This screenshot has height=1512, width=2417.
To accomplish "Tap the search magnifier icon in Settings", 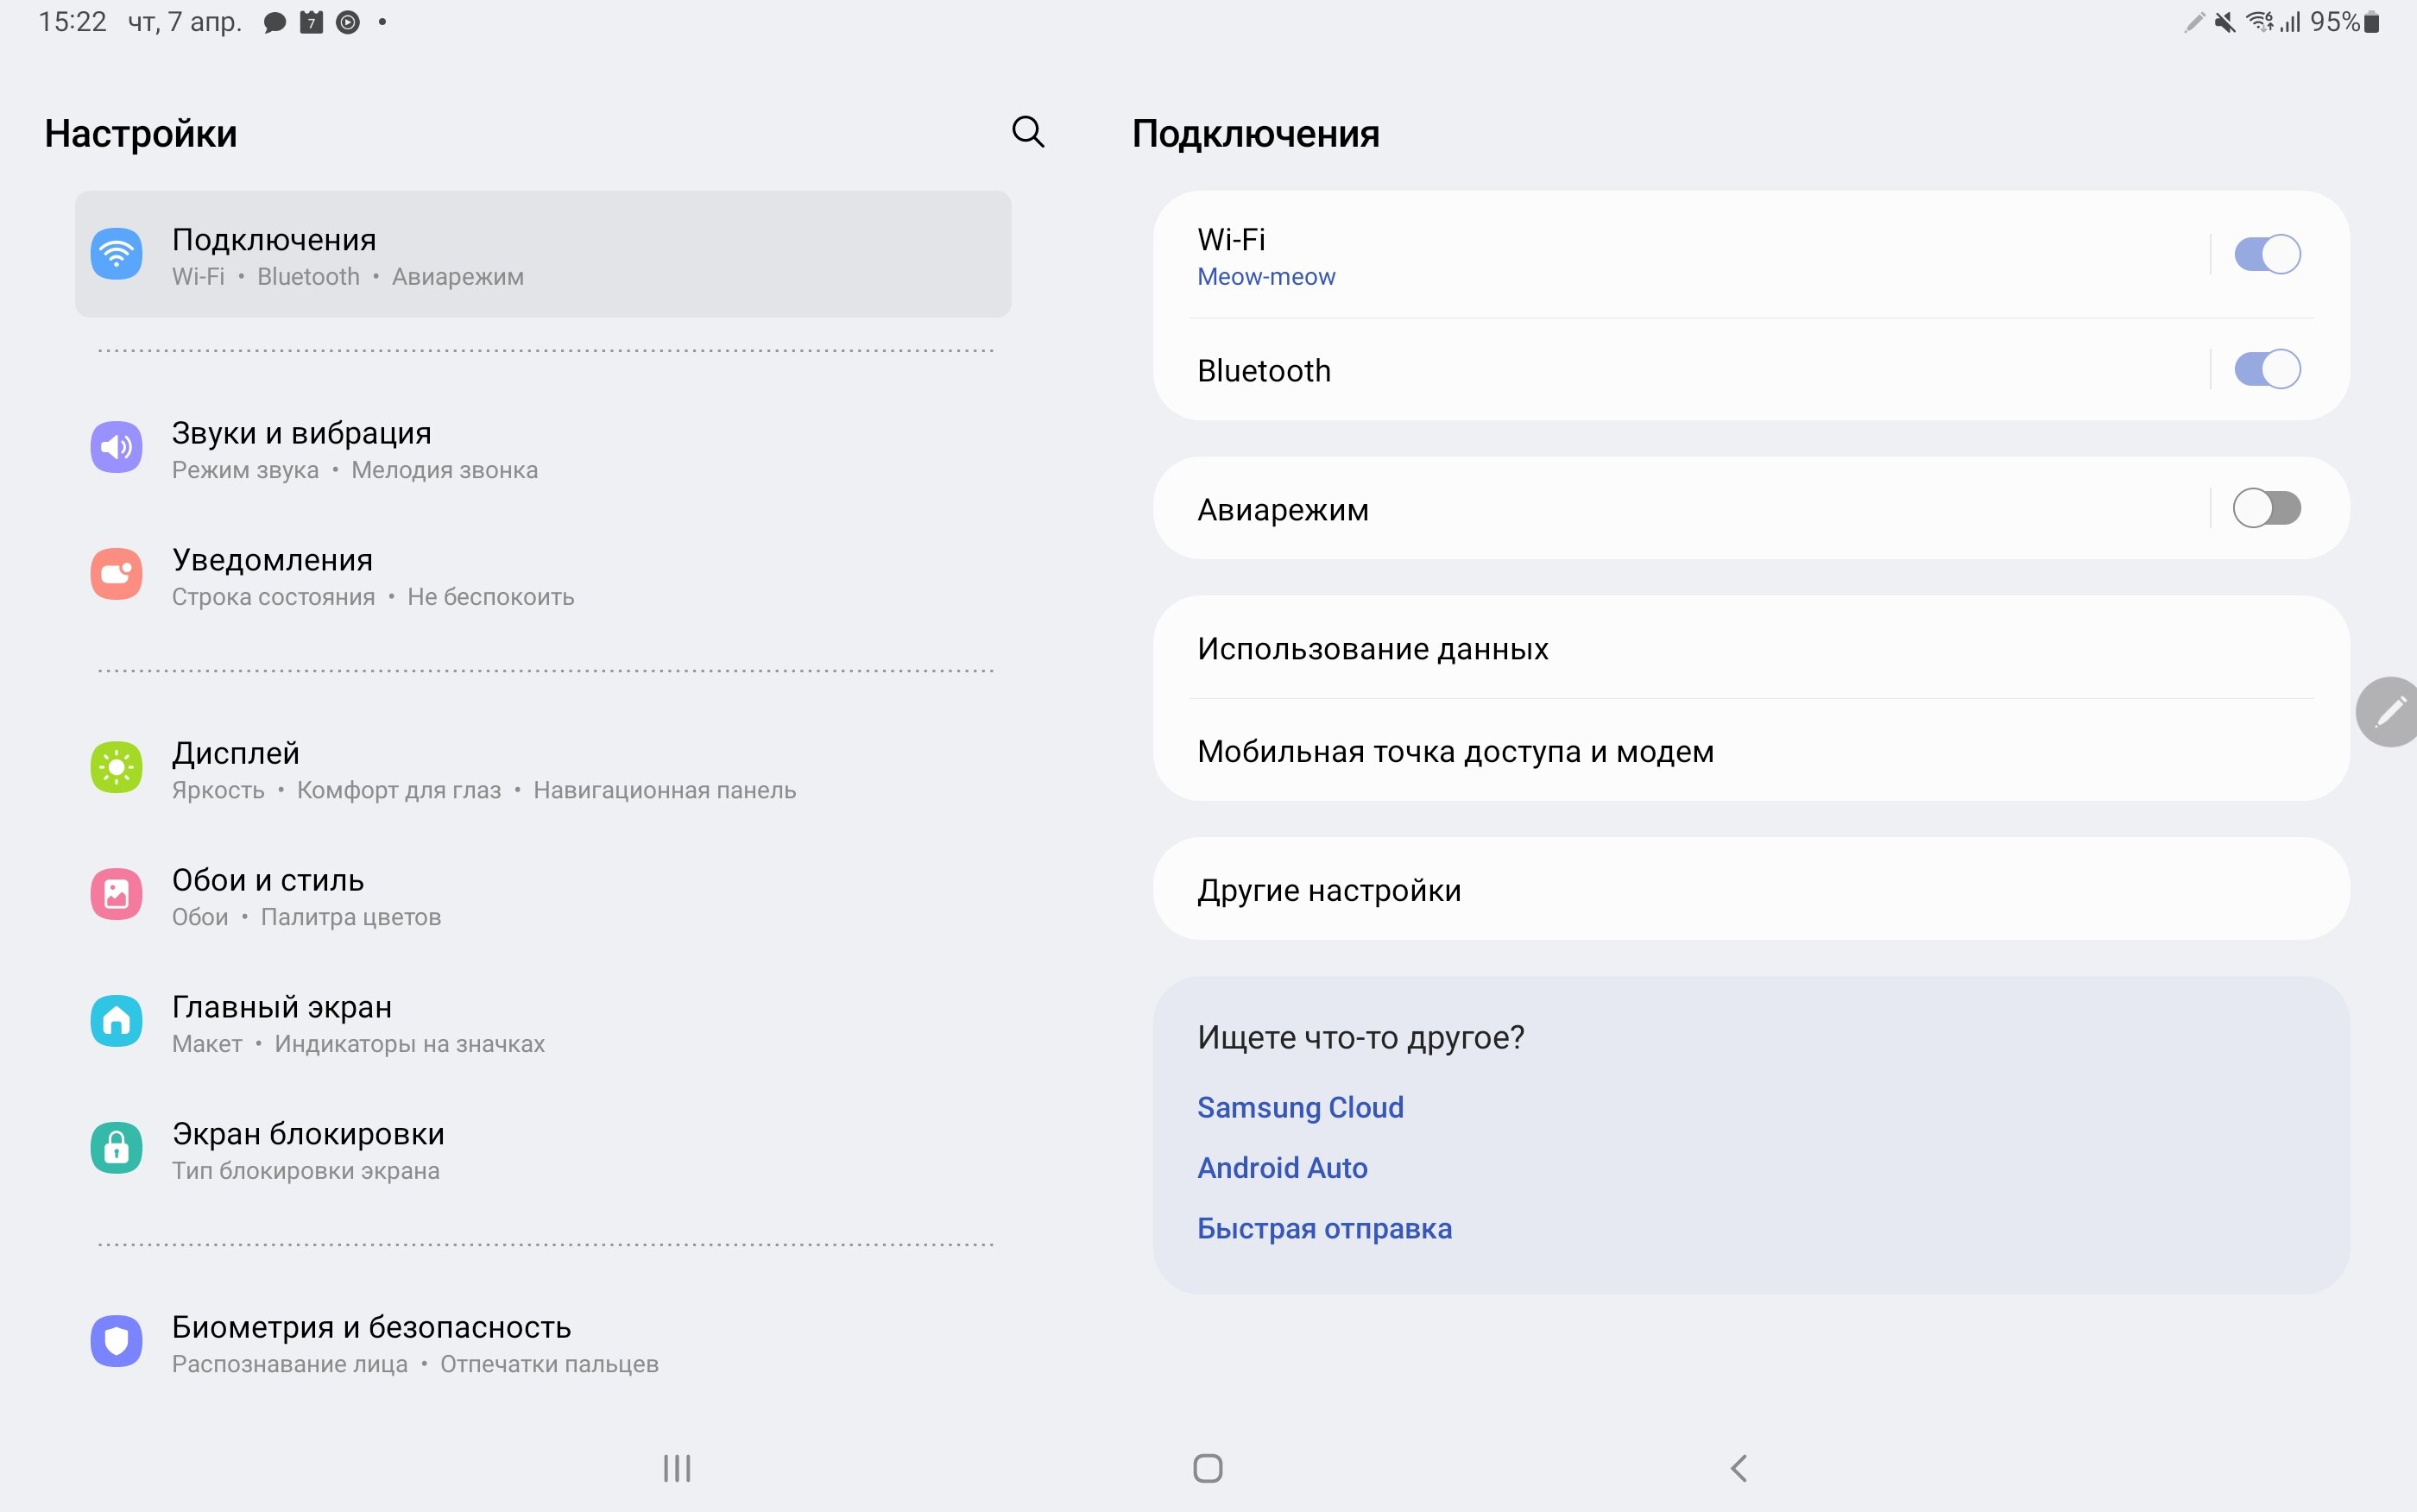I will click(1028, 132).
